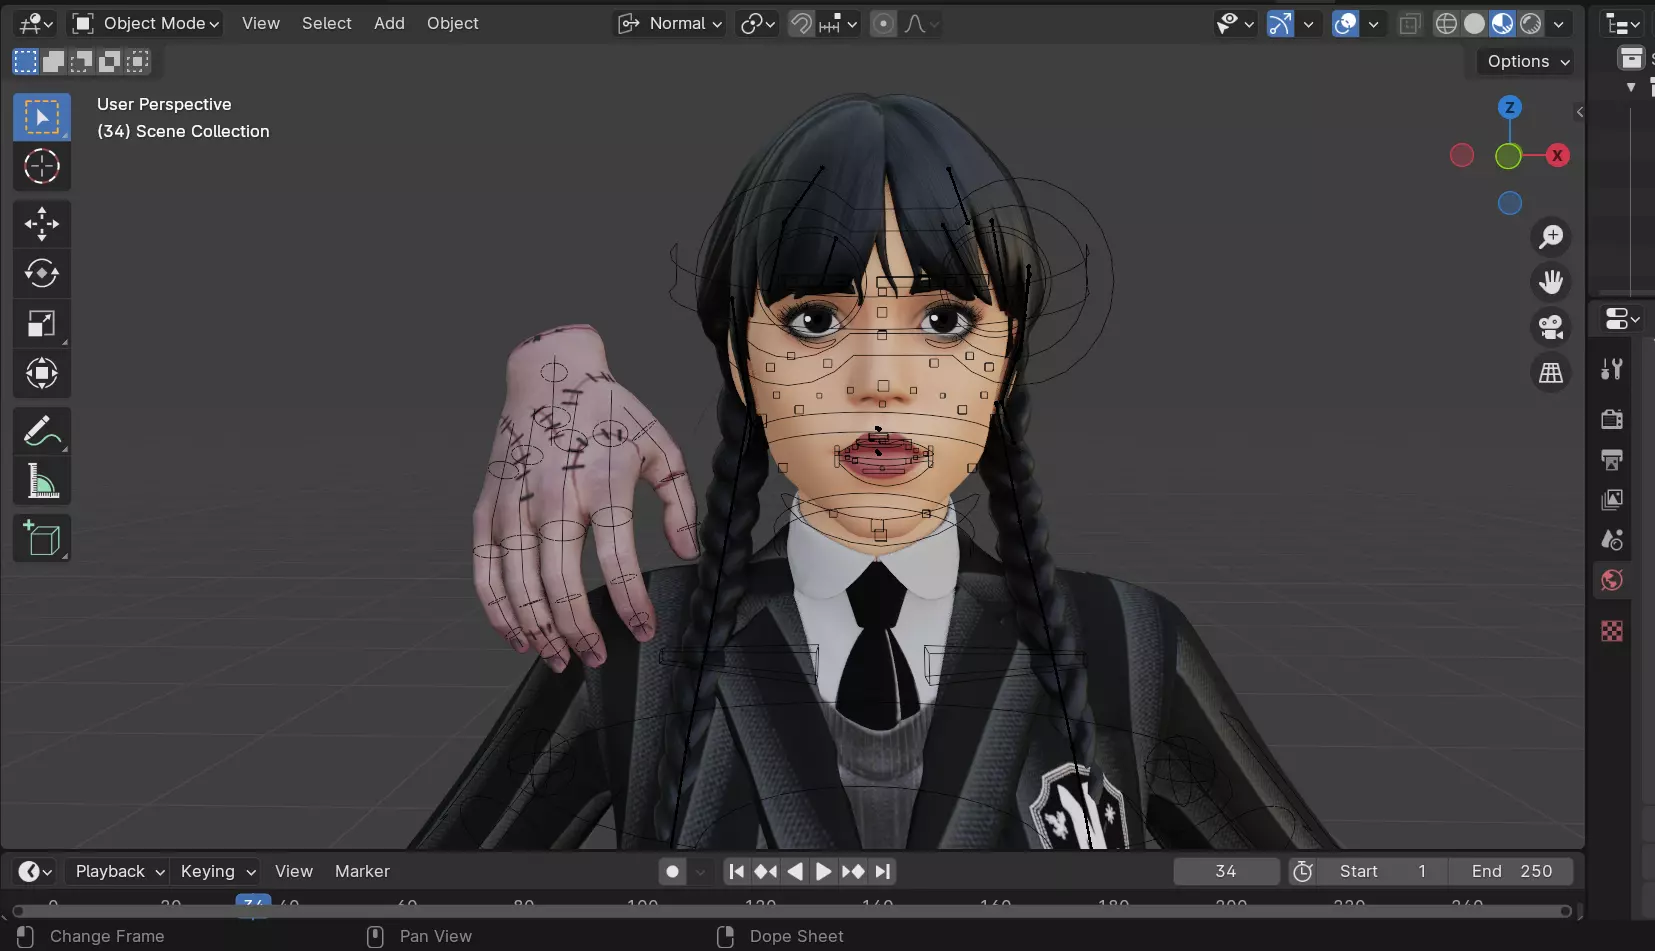Select the Annotate pencil tool
The image size is (1655, 951).
[42, 432]
